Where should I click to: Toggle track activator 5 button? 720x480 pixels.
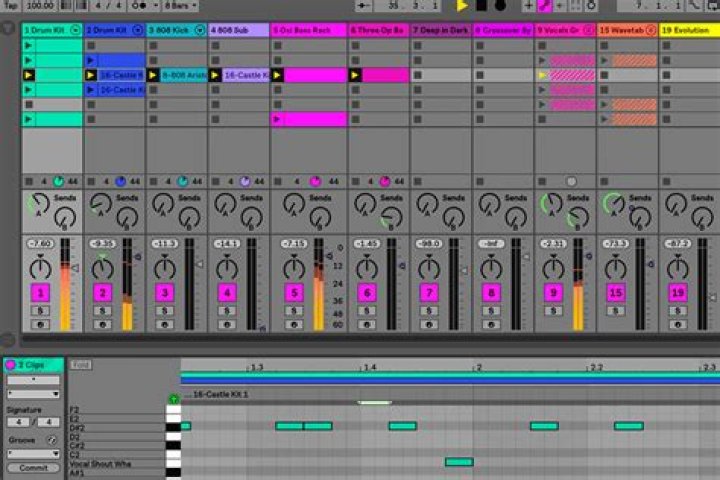(294, 293)
